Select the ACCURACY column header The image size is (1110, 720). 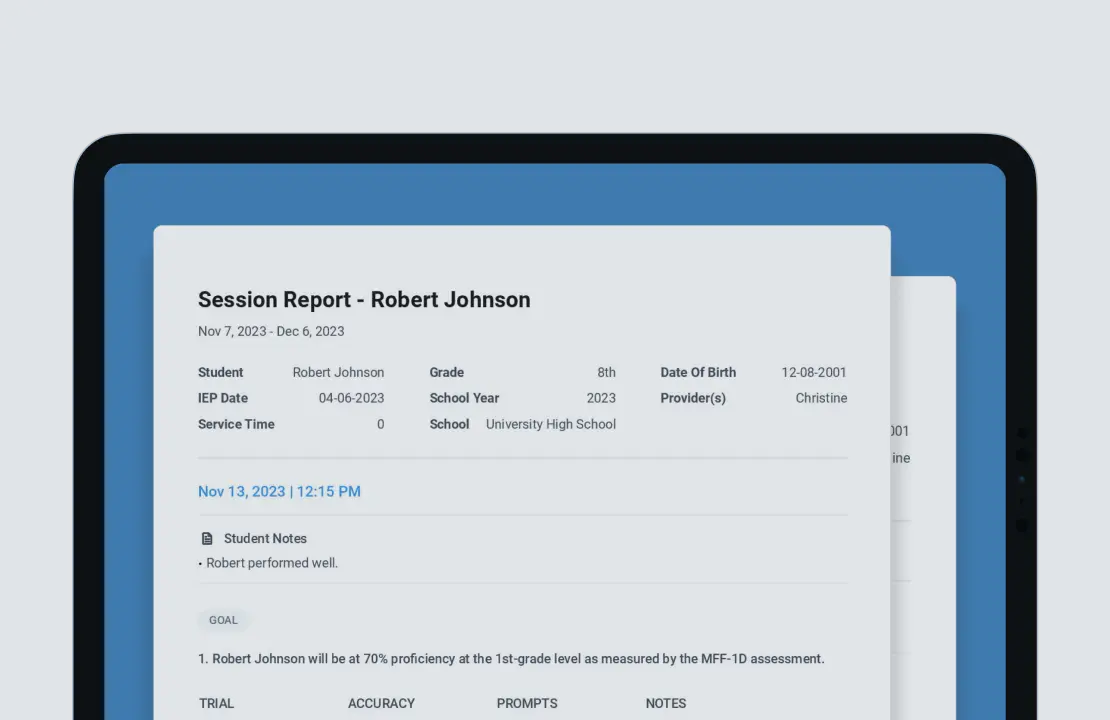pos(381,703)
